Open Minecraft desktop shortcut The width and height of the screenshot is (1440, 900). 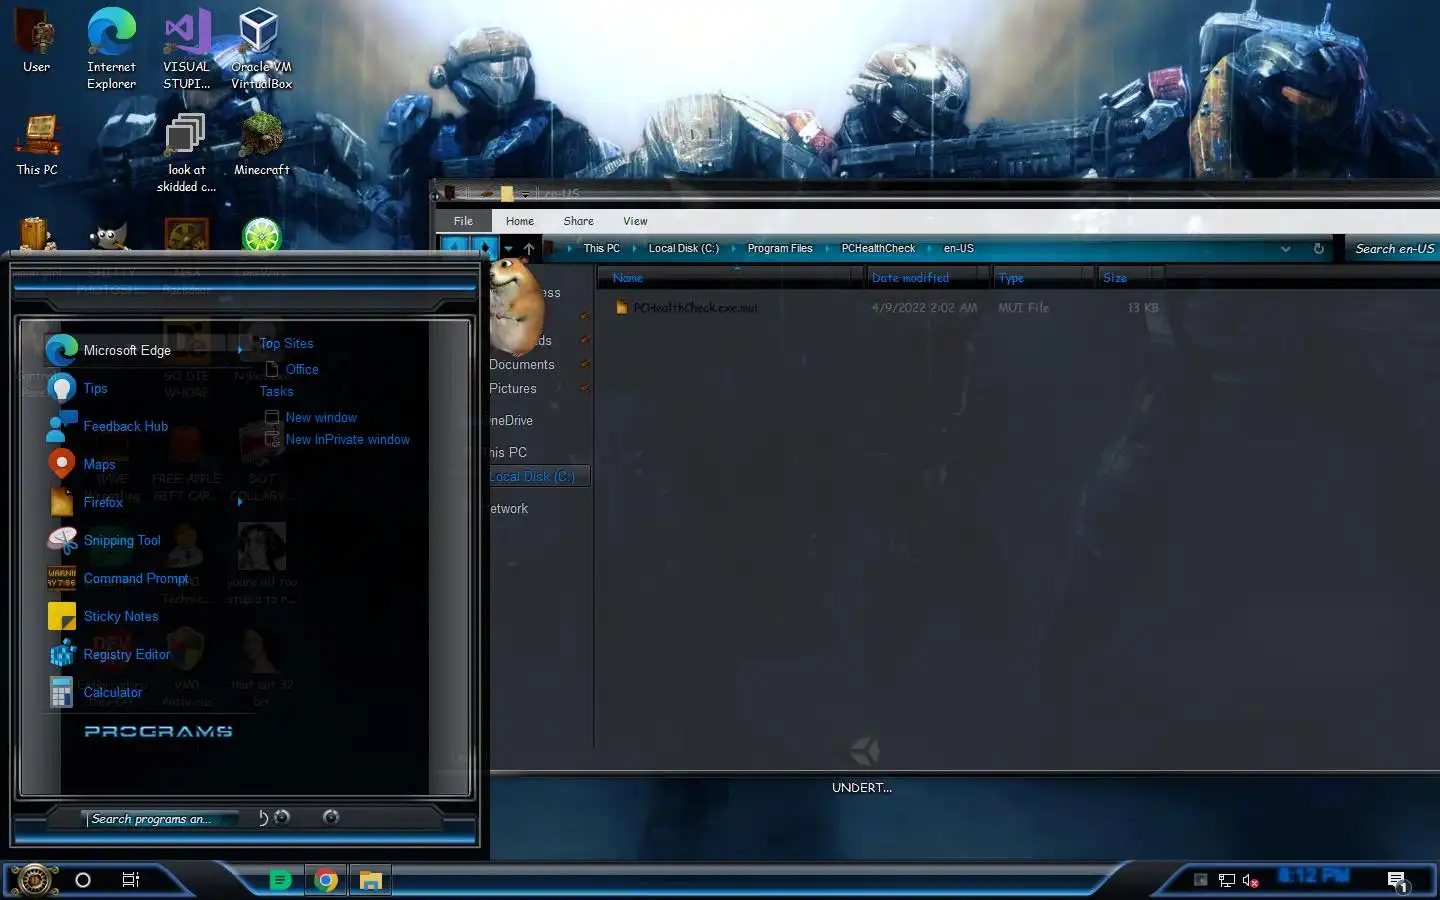pos(261,145)
